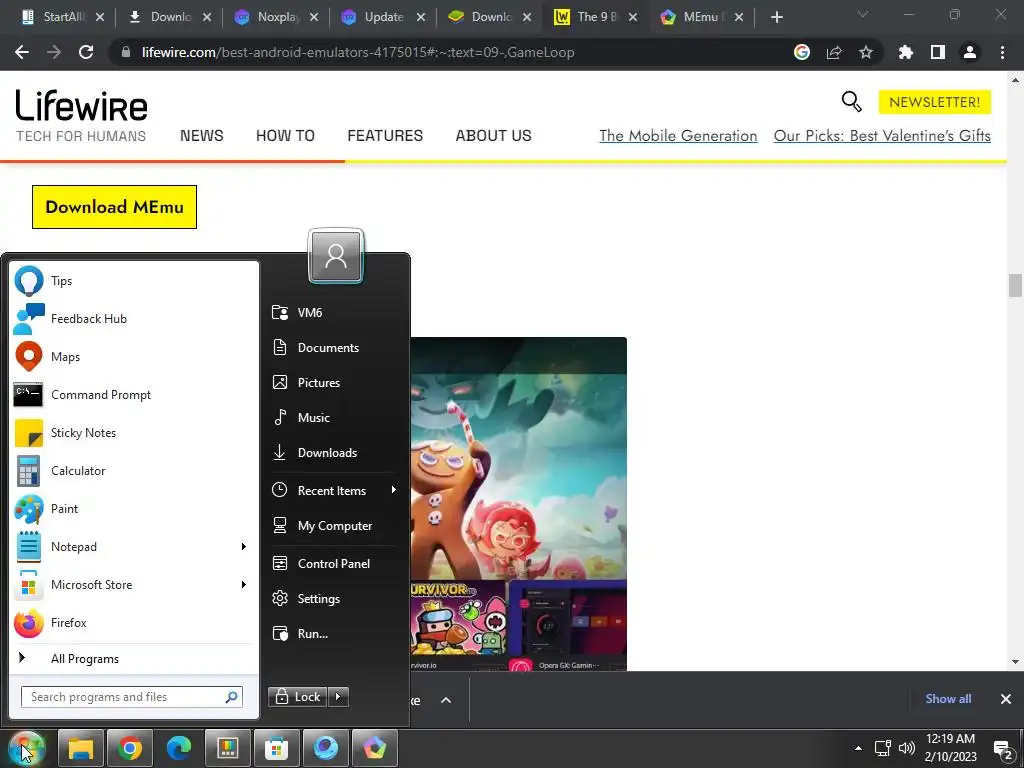Expand the download item chevron
The width and height of the screenshot is (1024, 768).
click(x=446, y=700)
